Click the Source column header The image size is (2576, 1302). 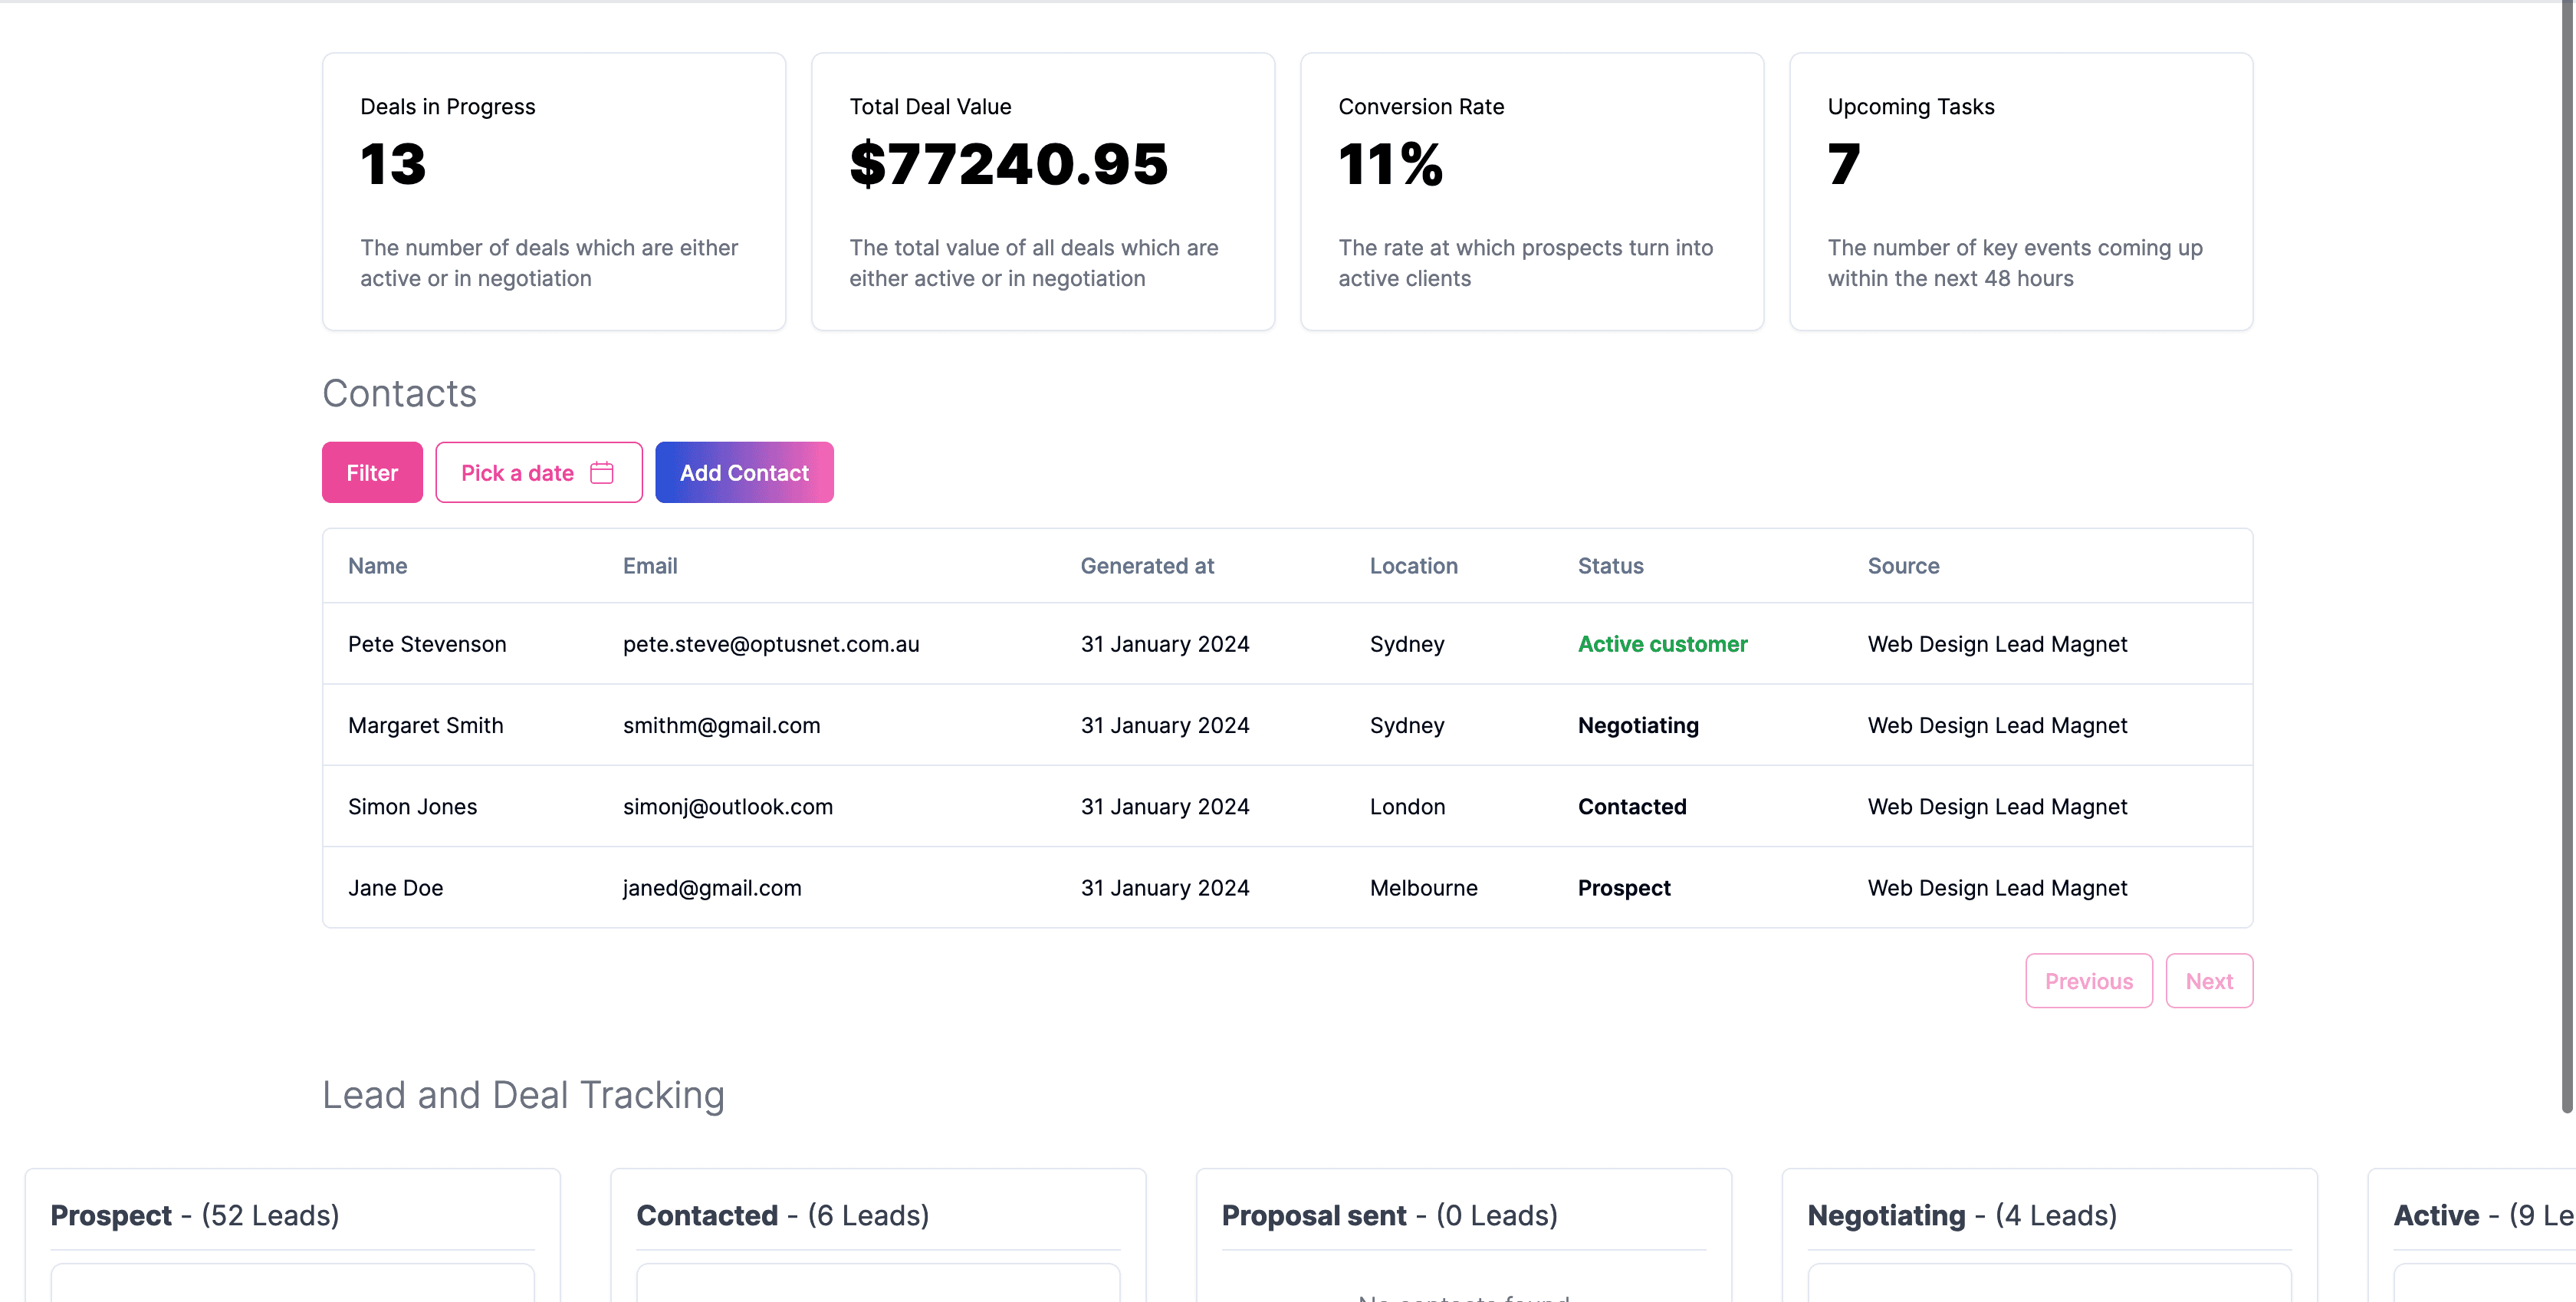click(x=1903, y=566)
